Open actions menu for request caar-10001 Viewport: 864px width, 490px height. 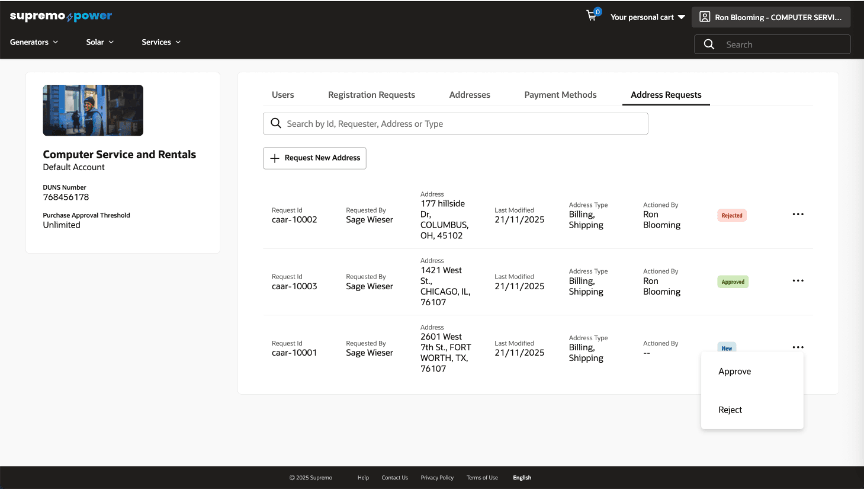coord(798,347)
